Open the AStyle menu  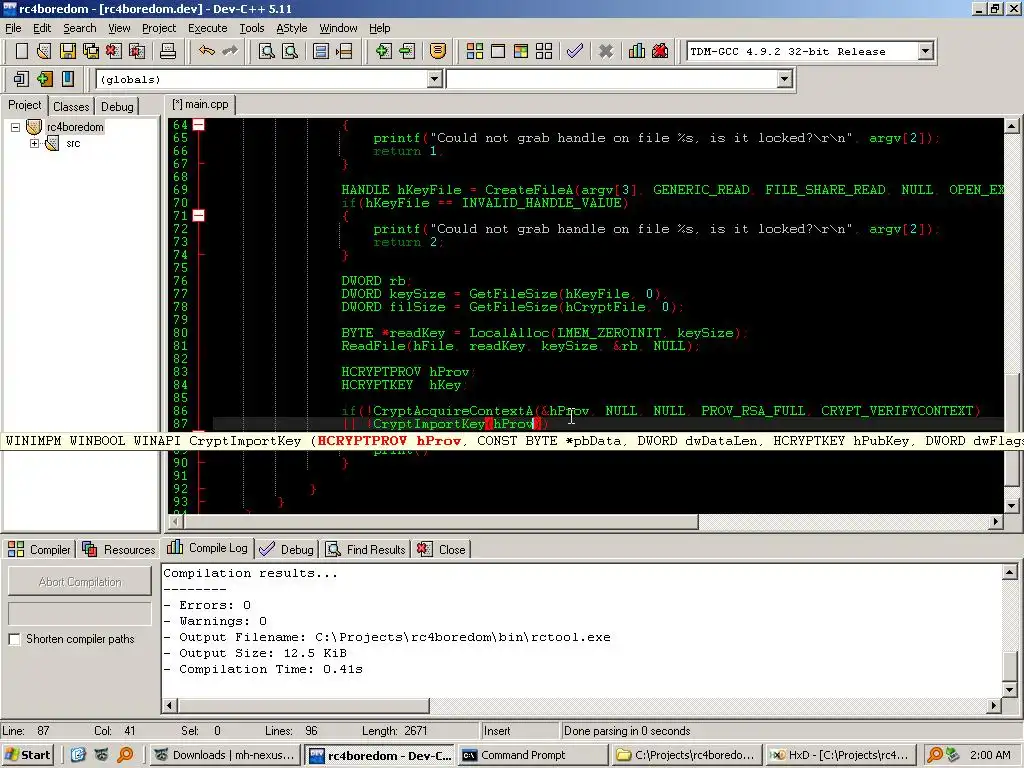291,28
